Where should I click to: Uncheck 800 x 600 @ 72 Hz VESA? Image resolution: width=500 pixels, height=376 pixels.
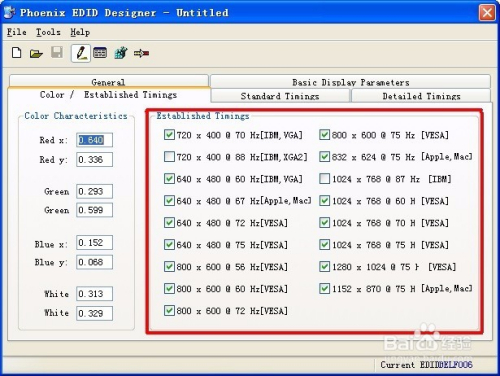[x=169, y=311]
